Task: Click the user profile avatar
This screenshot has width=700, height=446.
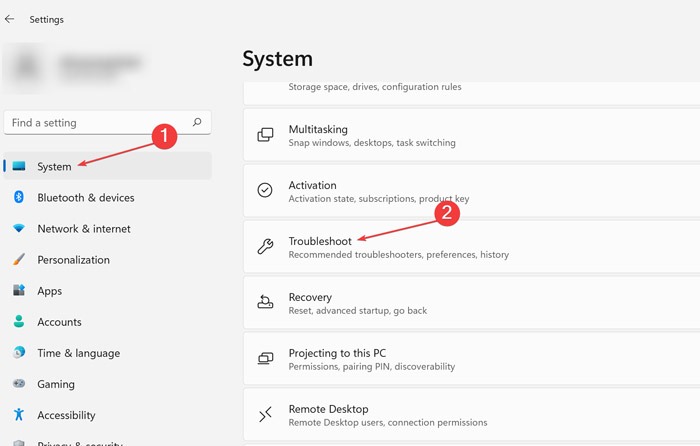Action: click(x=26, y=67)
